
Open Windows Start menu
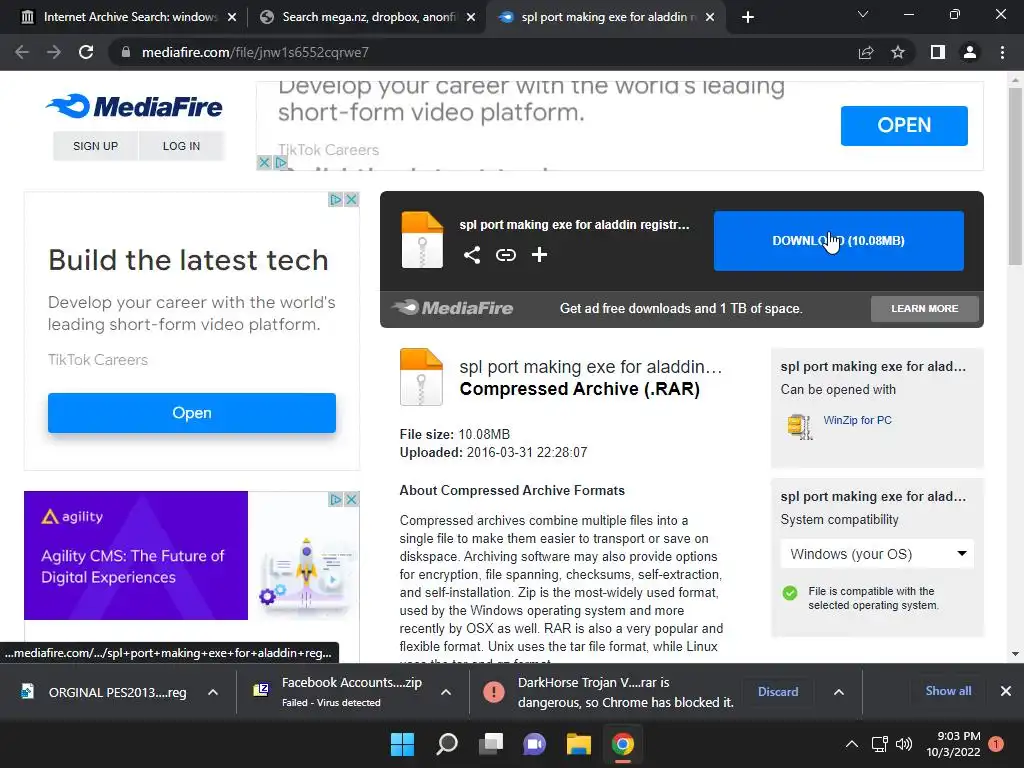click(402, 744)
